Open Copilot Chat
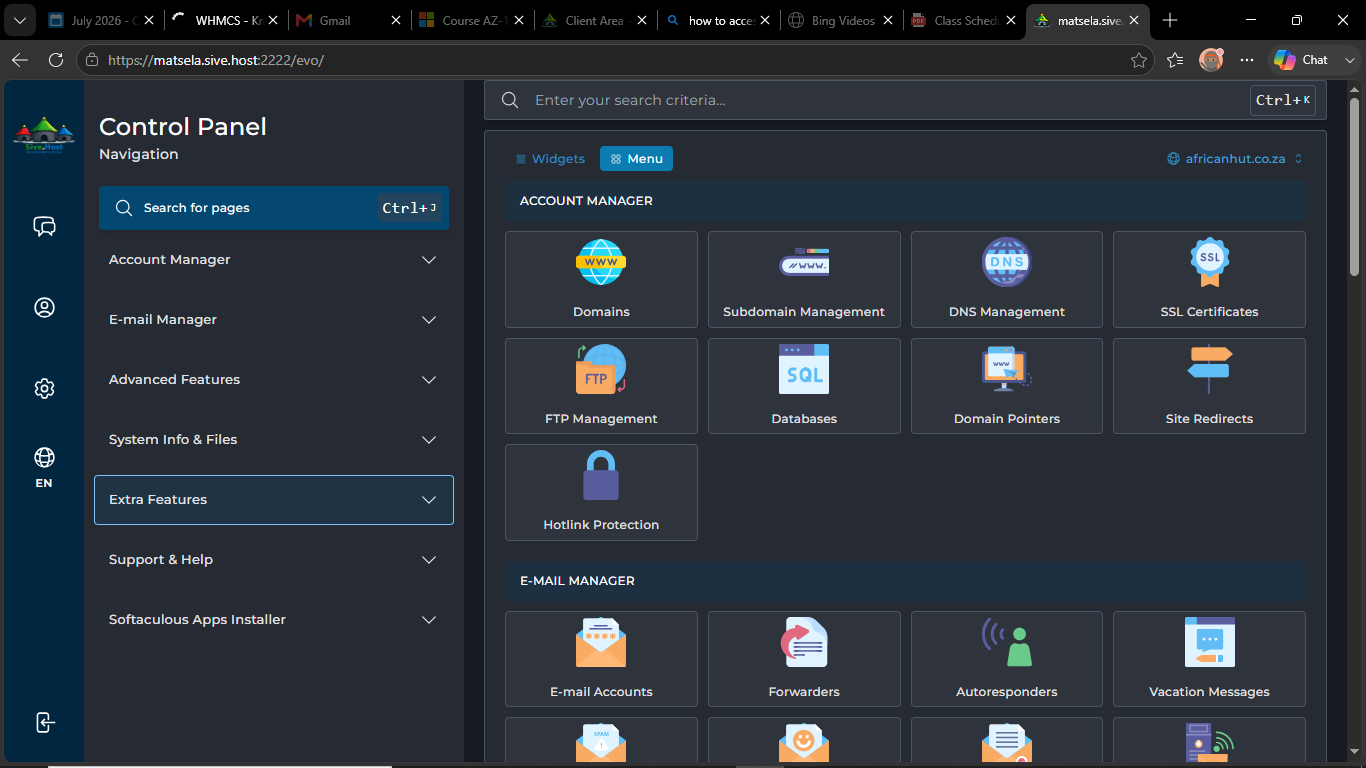 (1301, 60)
